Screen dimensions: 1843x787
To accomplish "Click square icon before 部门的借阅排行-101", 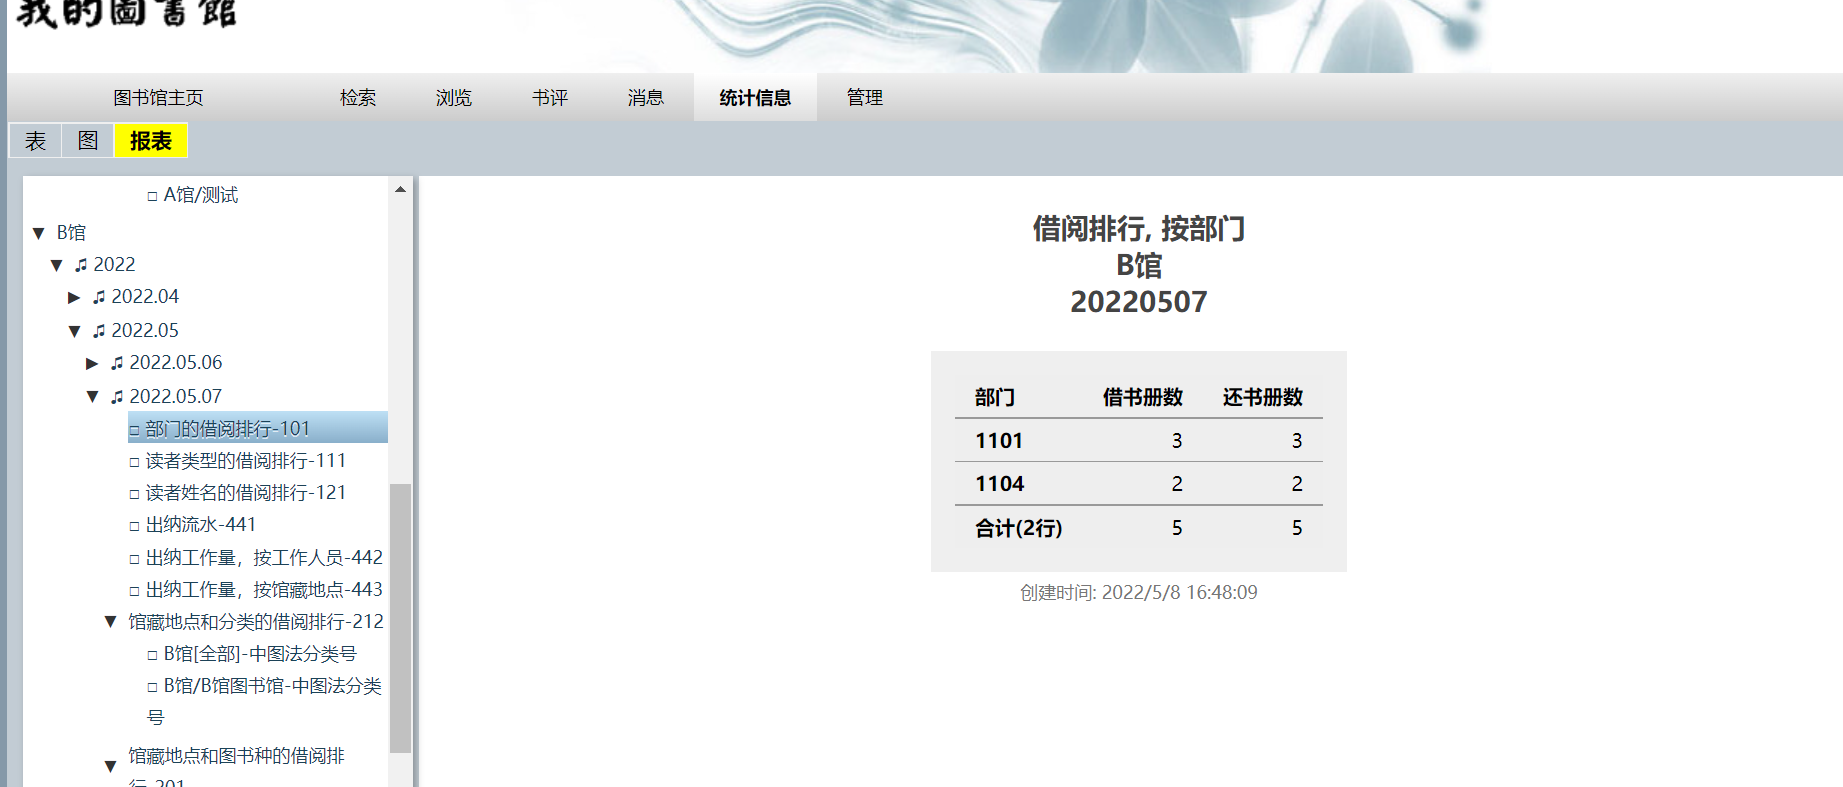I will [x=134, y=430].
